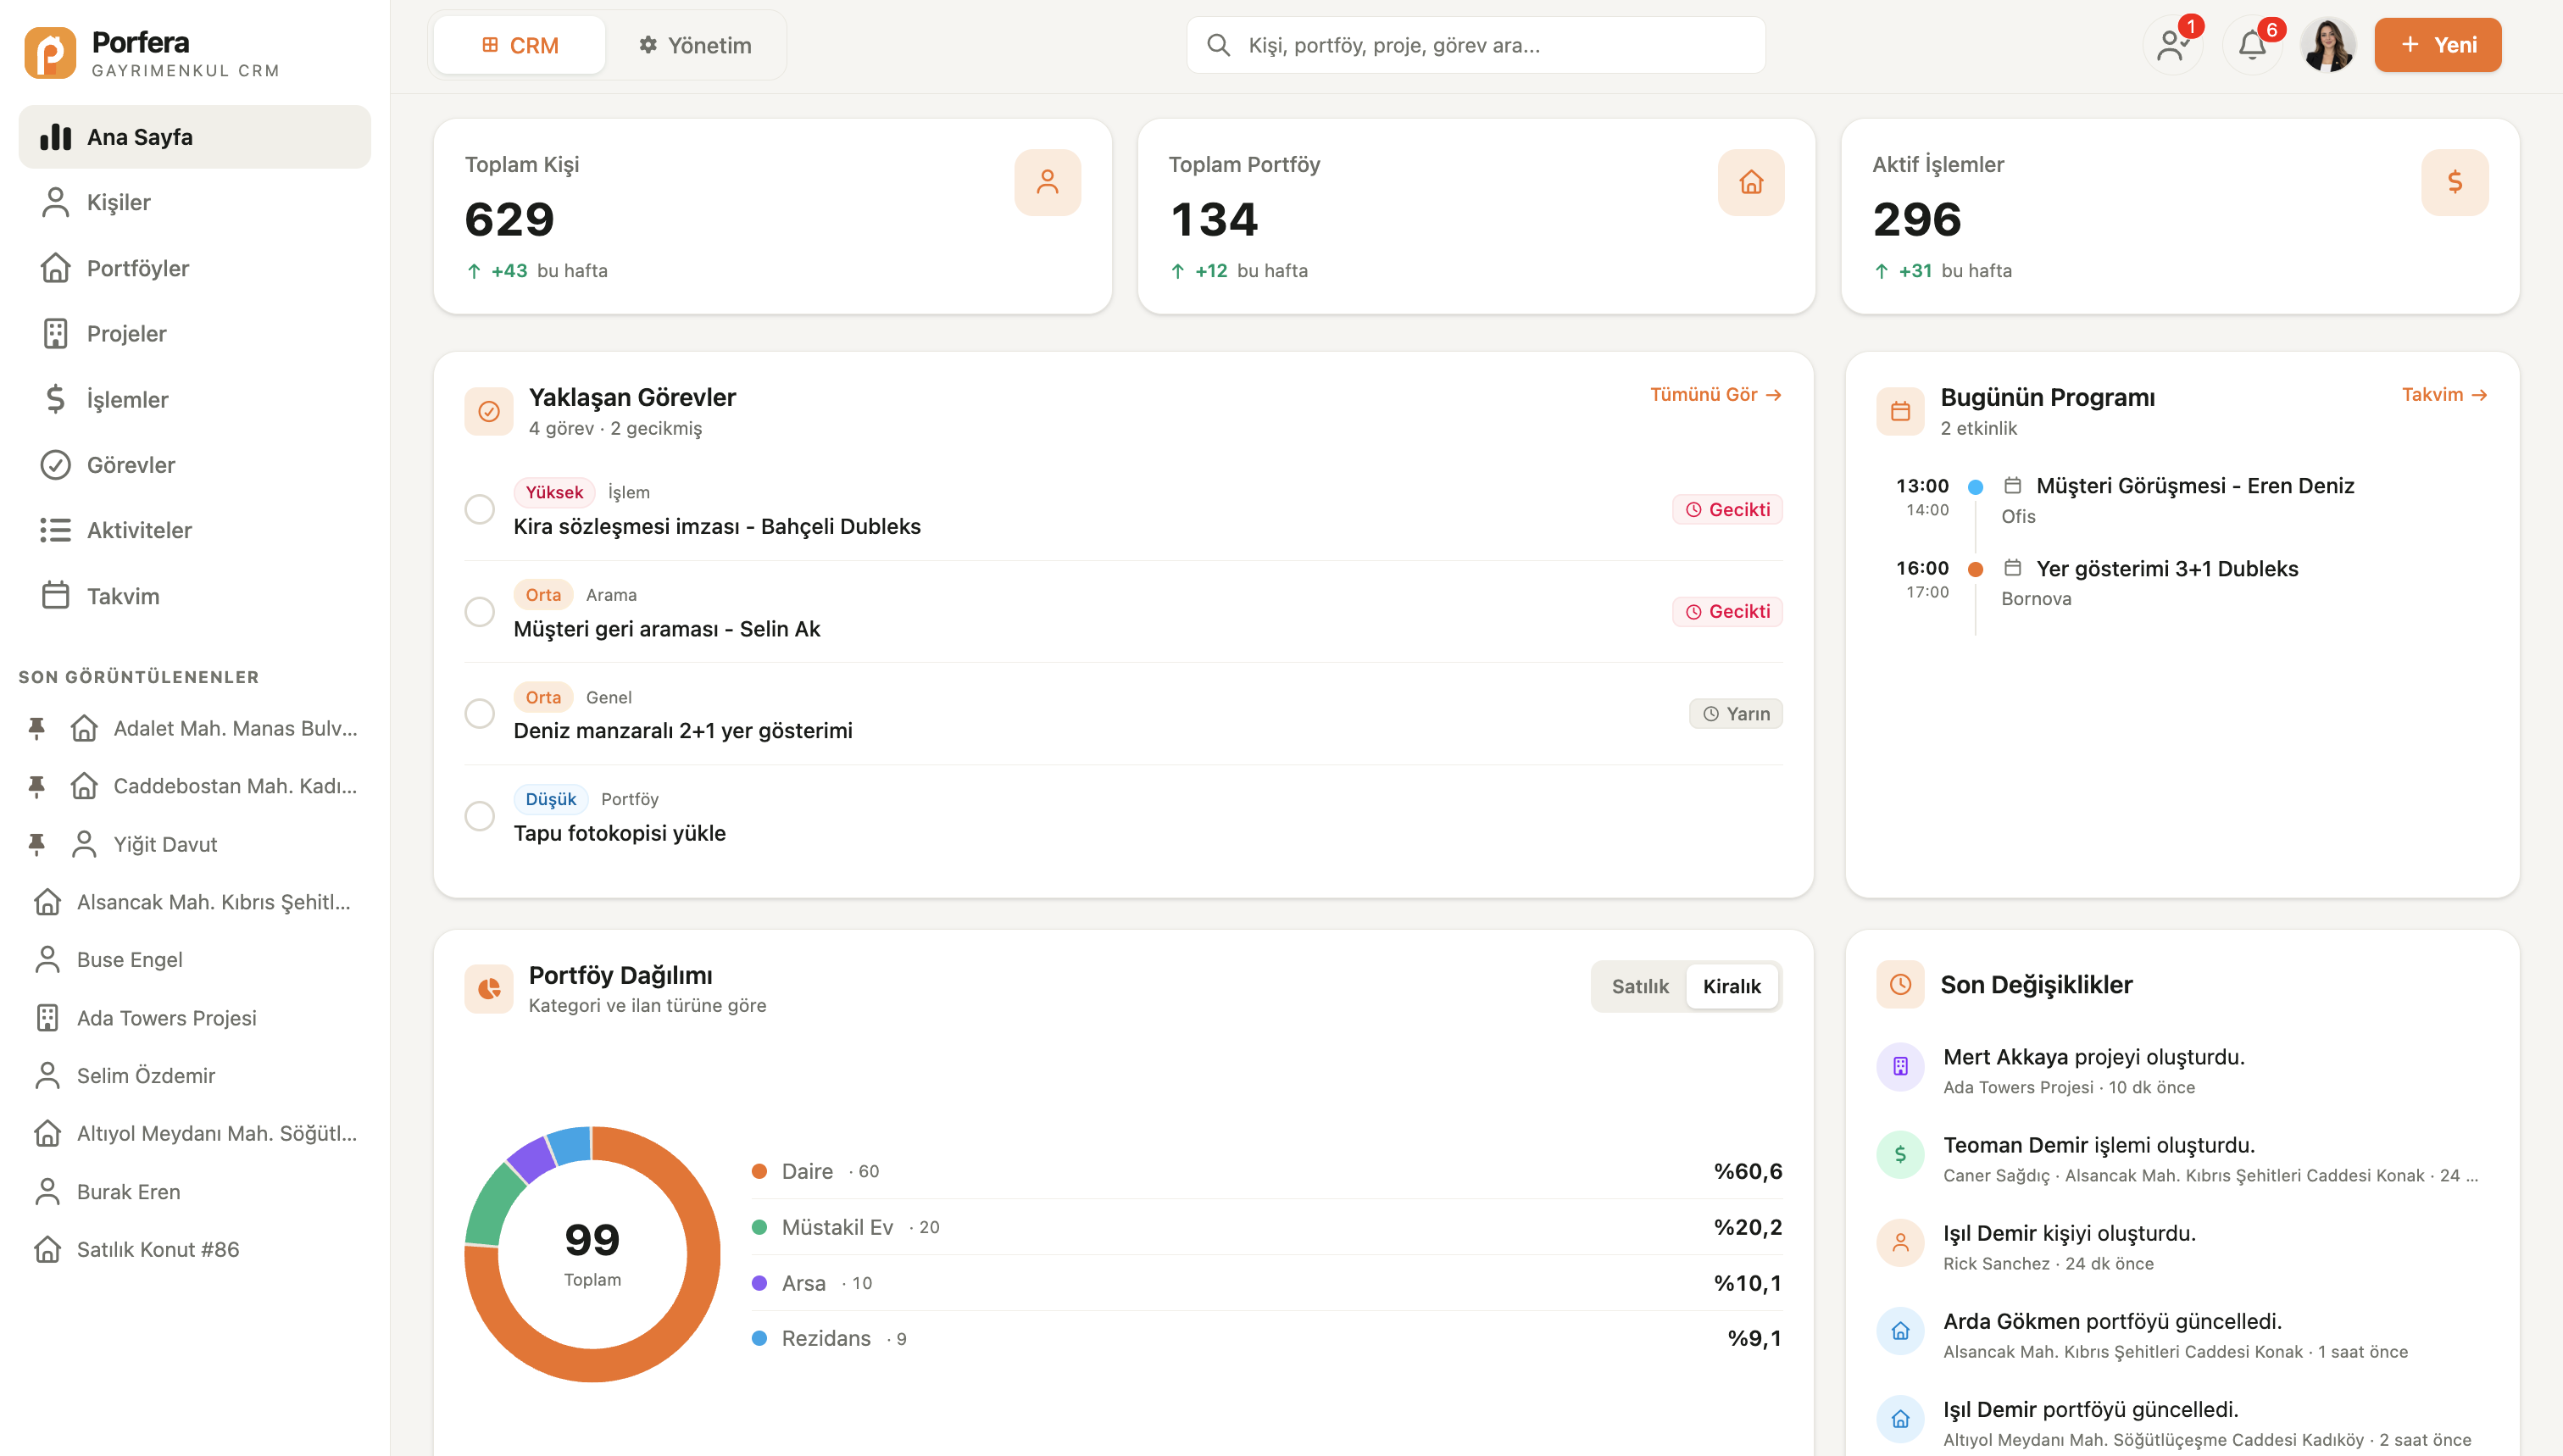Open Müşteri Görüşmesi - Eren Deniz event

tap(2195, 485)
